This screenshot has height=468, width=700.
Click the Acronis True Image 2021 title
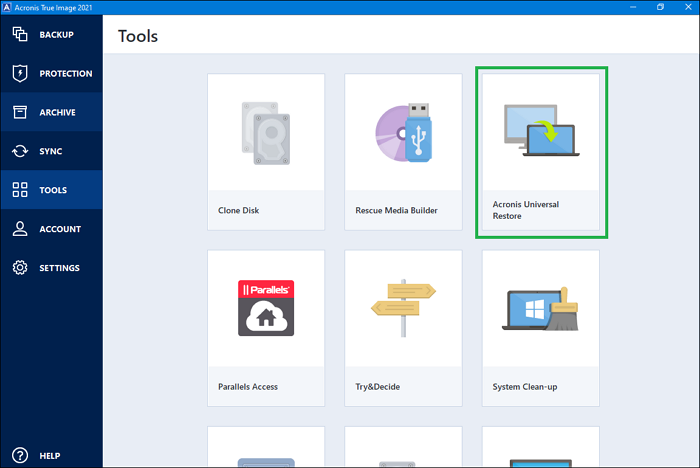tap(53, 8)
